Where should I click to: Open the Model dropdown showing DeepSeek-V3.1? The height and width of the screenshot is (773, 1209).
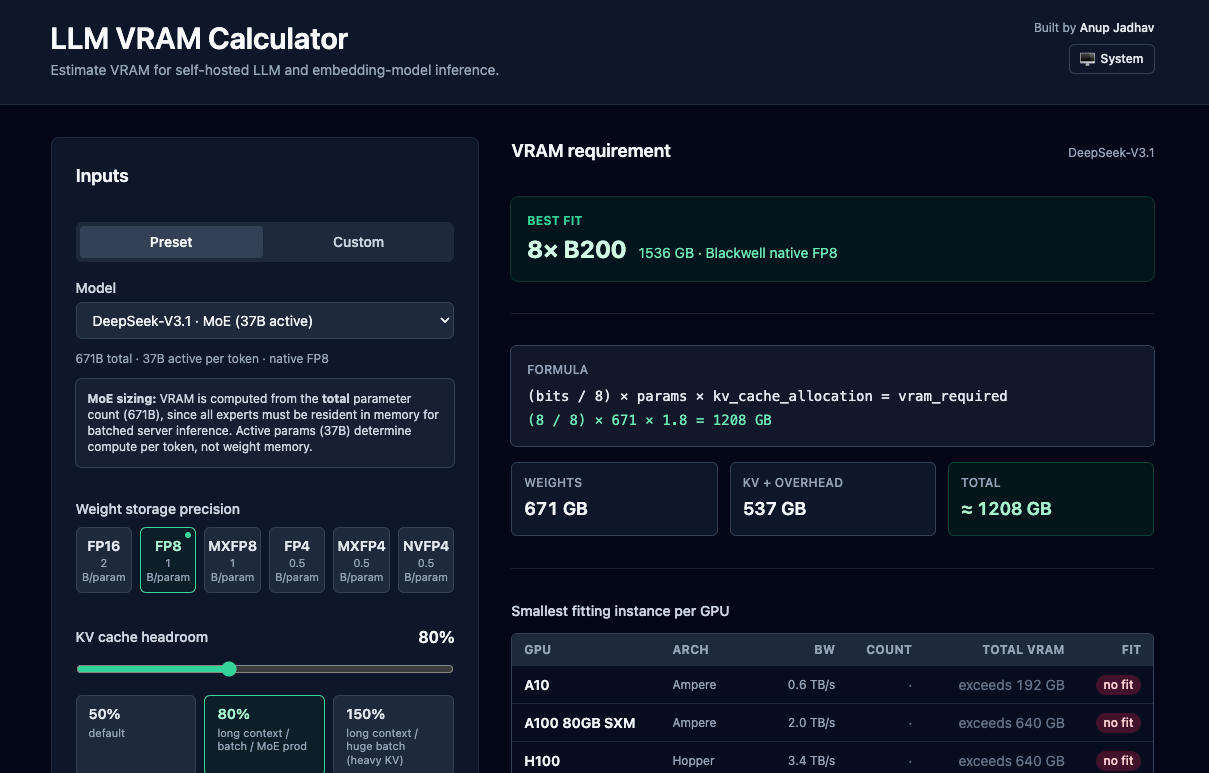click(265, 321)
